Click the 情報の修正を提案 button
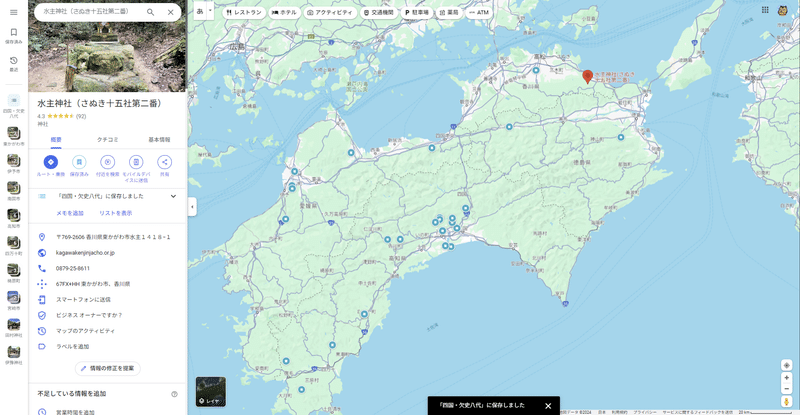The height and width of the screenshot is (415, 800). coord(108,368)
